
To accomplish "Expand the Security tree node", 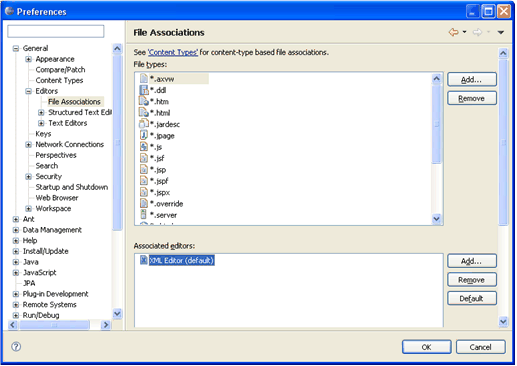I will pyautogui.click(x=29, y=176).
